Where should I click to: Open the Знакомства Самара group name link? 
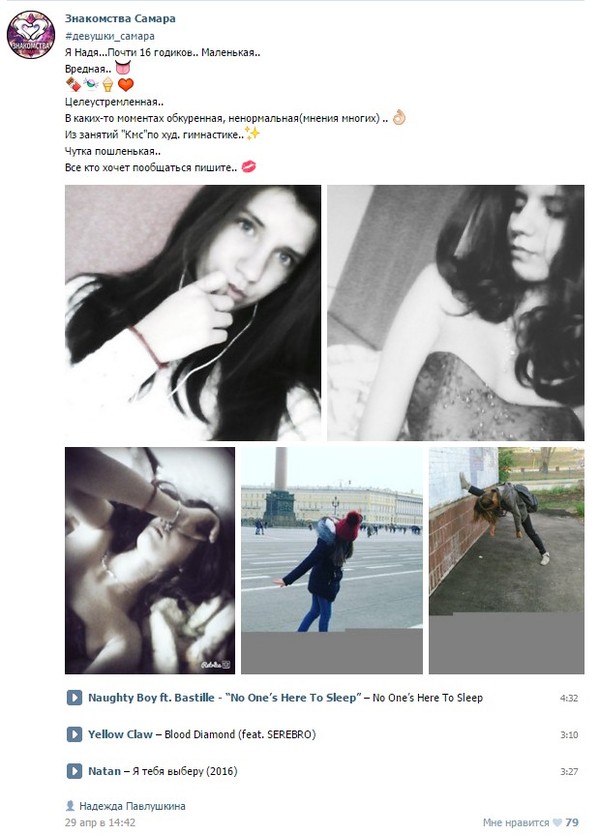120,19
